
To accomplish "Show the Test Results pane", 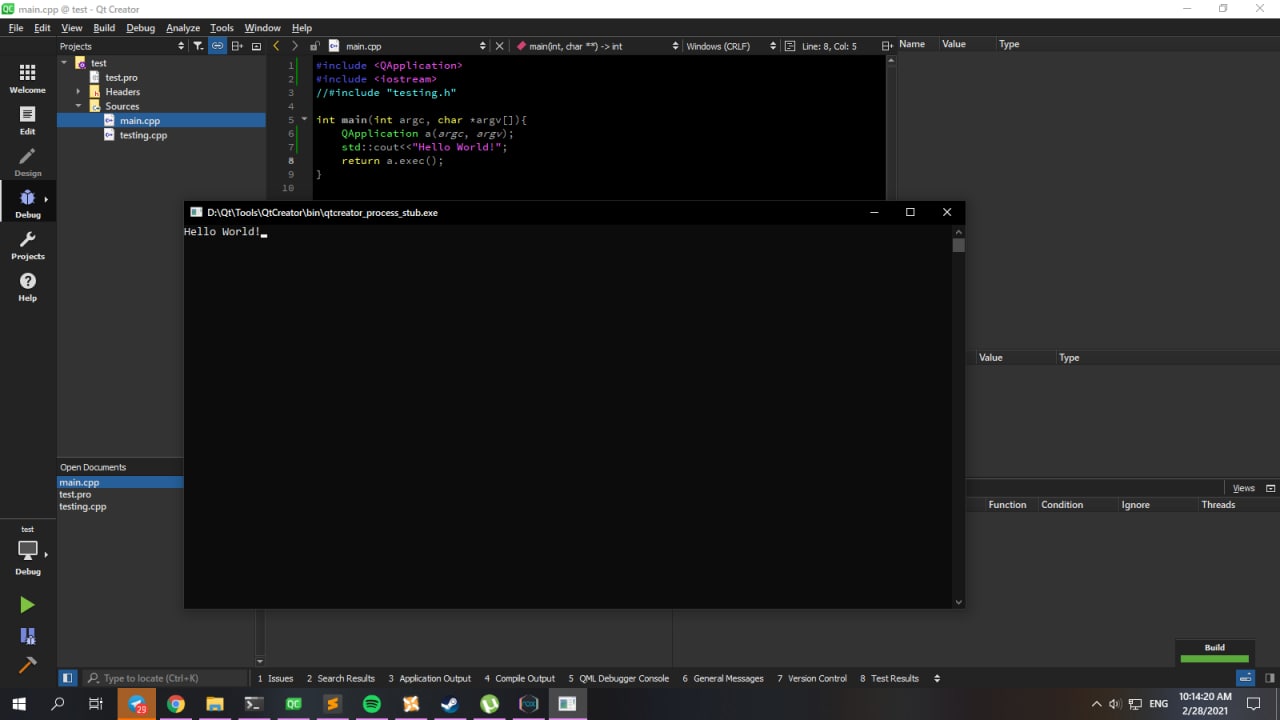I will pos(890,678).
